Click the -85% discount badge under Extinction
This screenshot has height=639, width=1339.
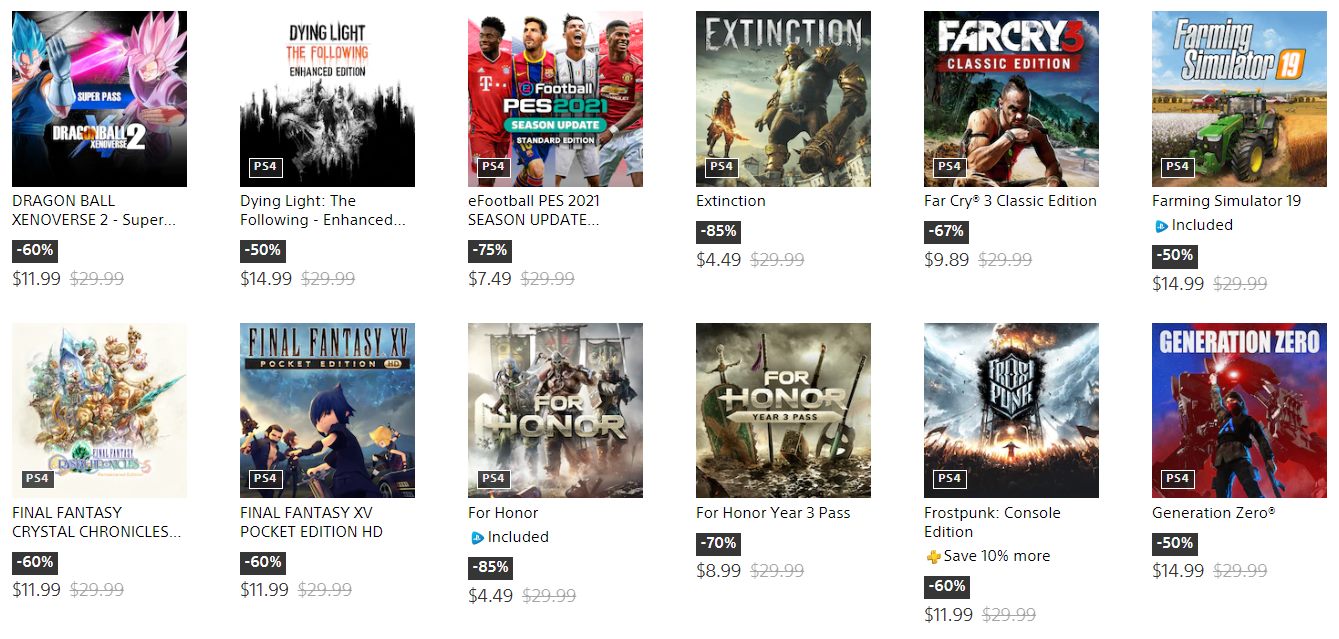coord(718,231)
